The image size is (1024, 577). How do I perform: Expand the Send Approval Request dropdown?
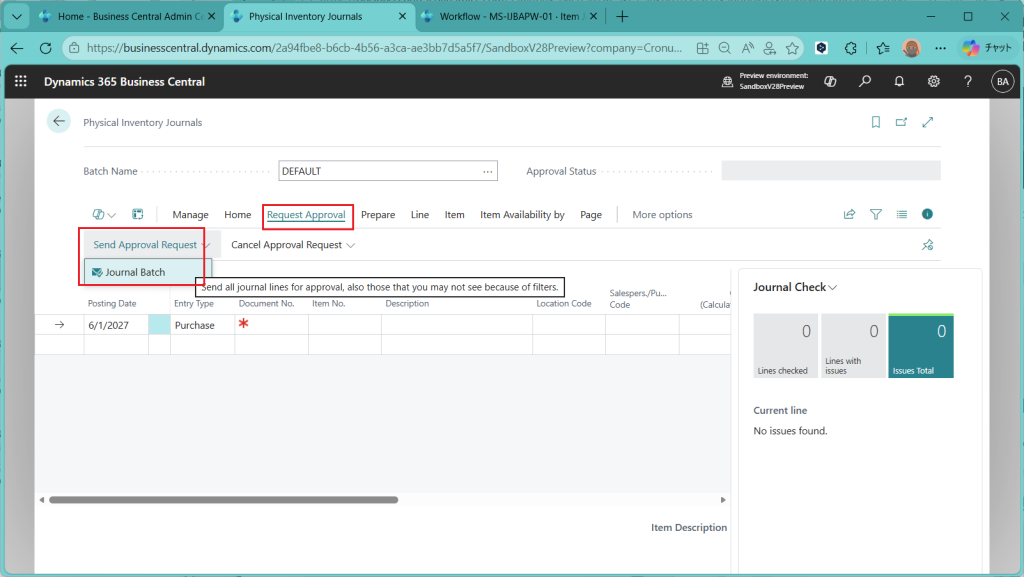coord(151,245)
